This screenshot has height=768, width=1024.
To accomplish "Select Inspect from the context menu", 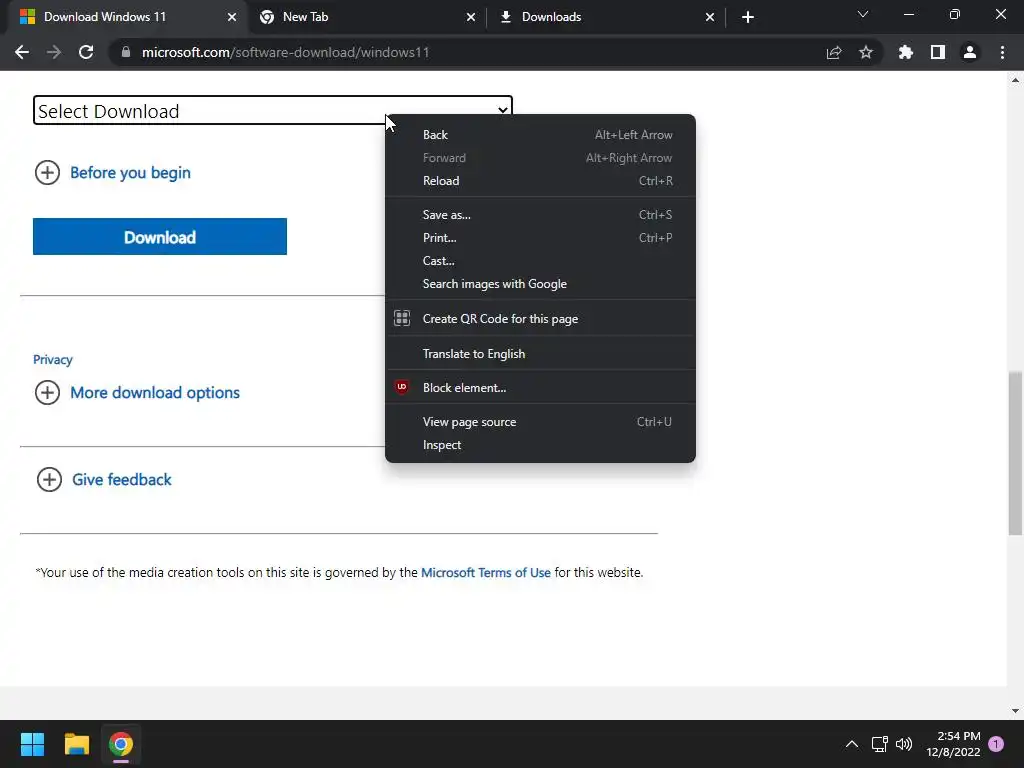I will click(x=540, y=445).
